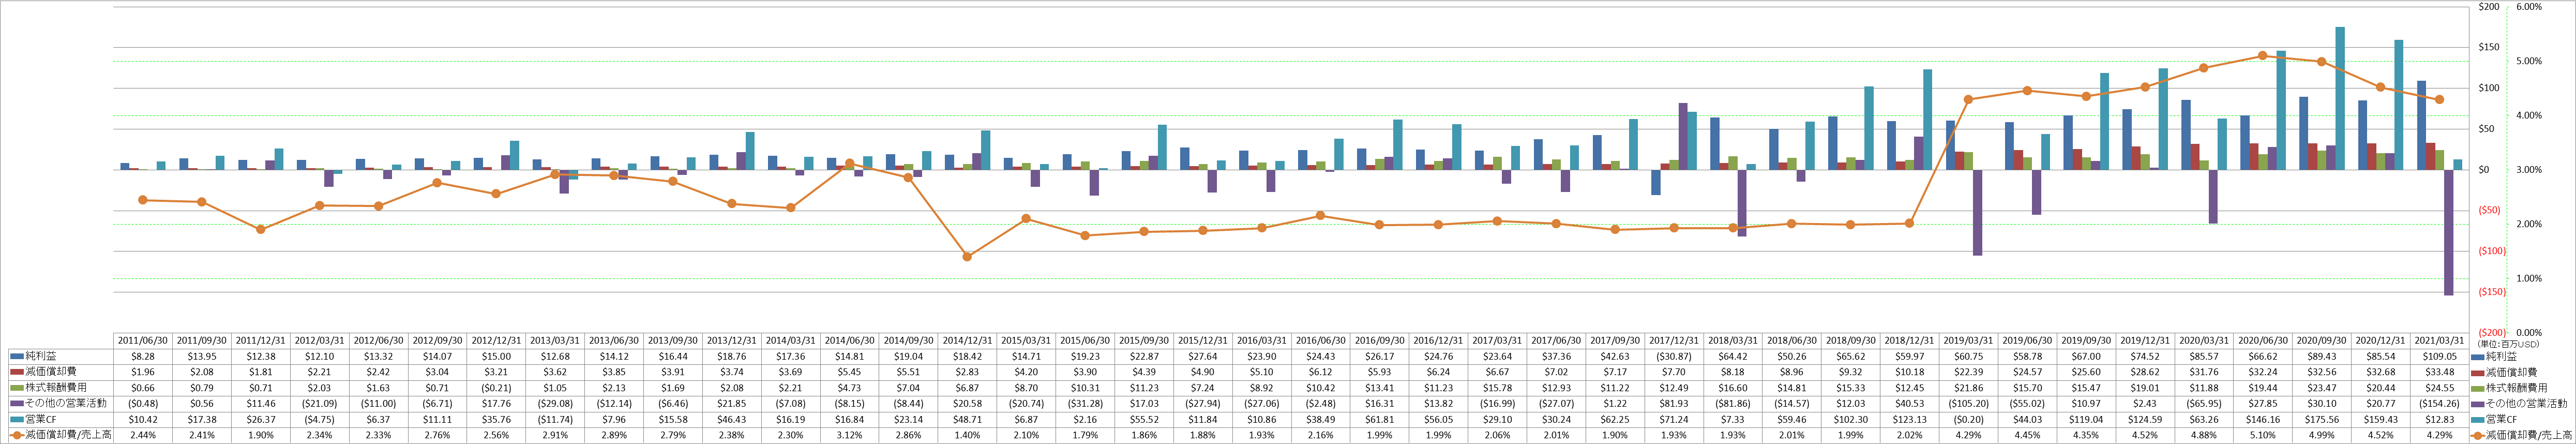
Task: Click the tall purple bar for 2021/03/31
Action: pyautogui.click(x=2449, y=232)
